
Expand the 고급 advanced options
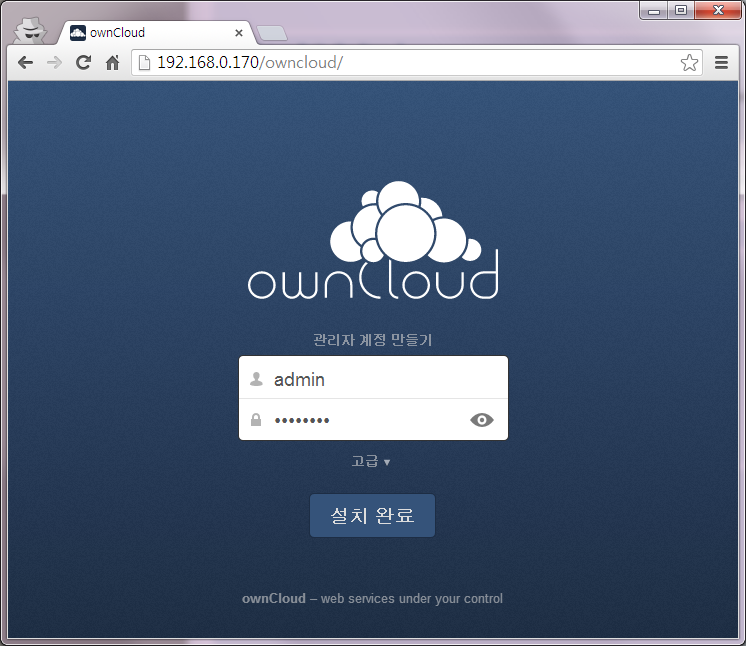[x=371, y=462]
